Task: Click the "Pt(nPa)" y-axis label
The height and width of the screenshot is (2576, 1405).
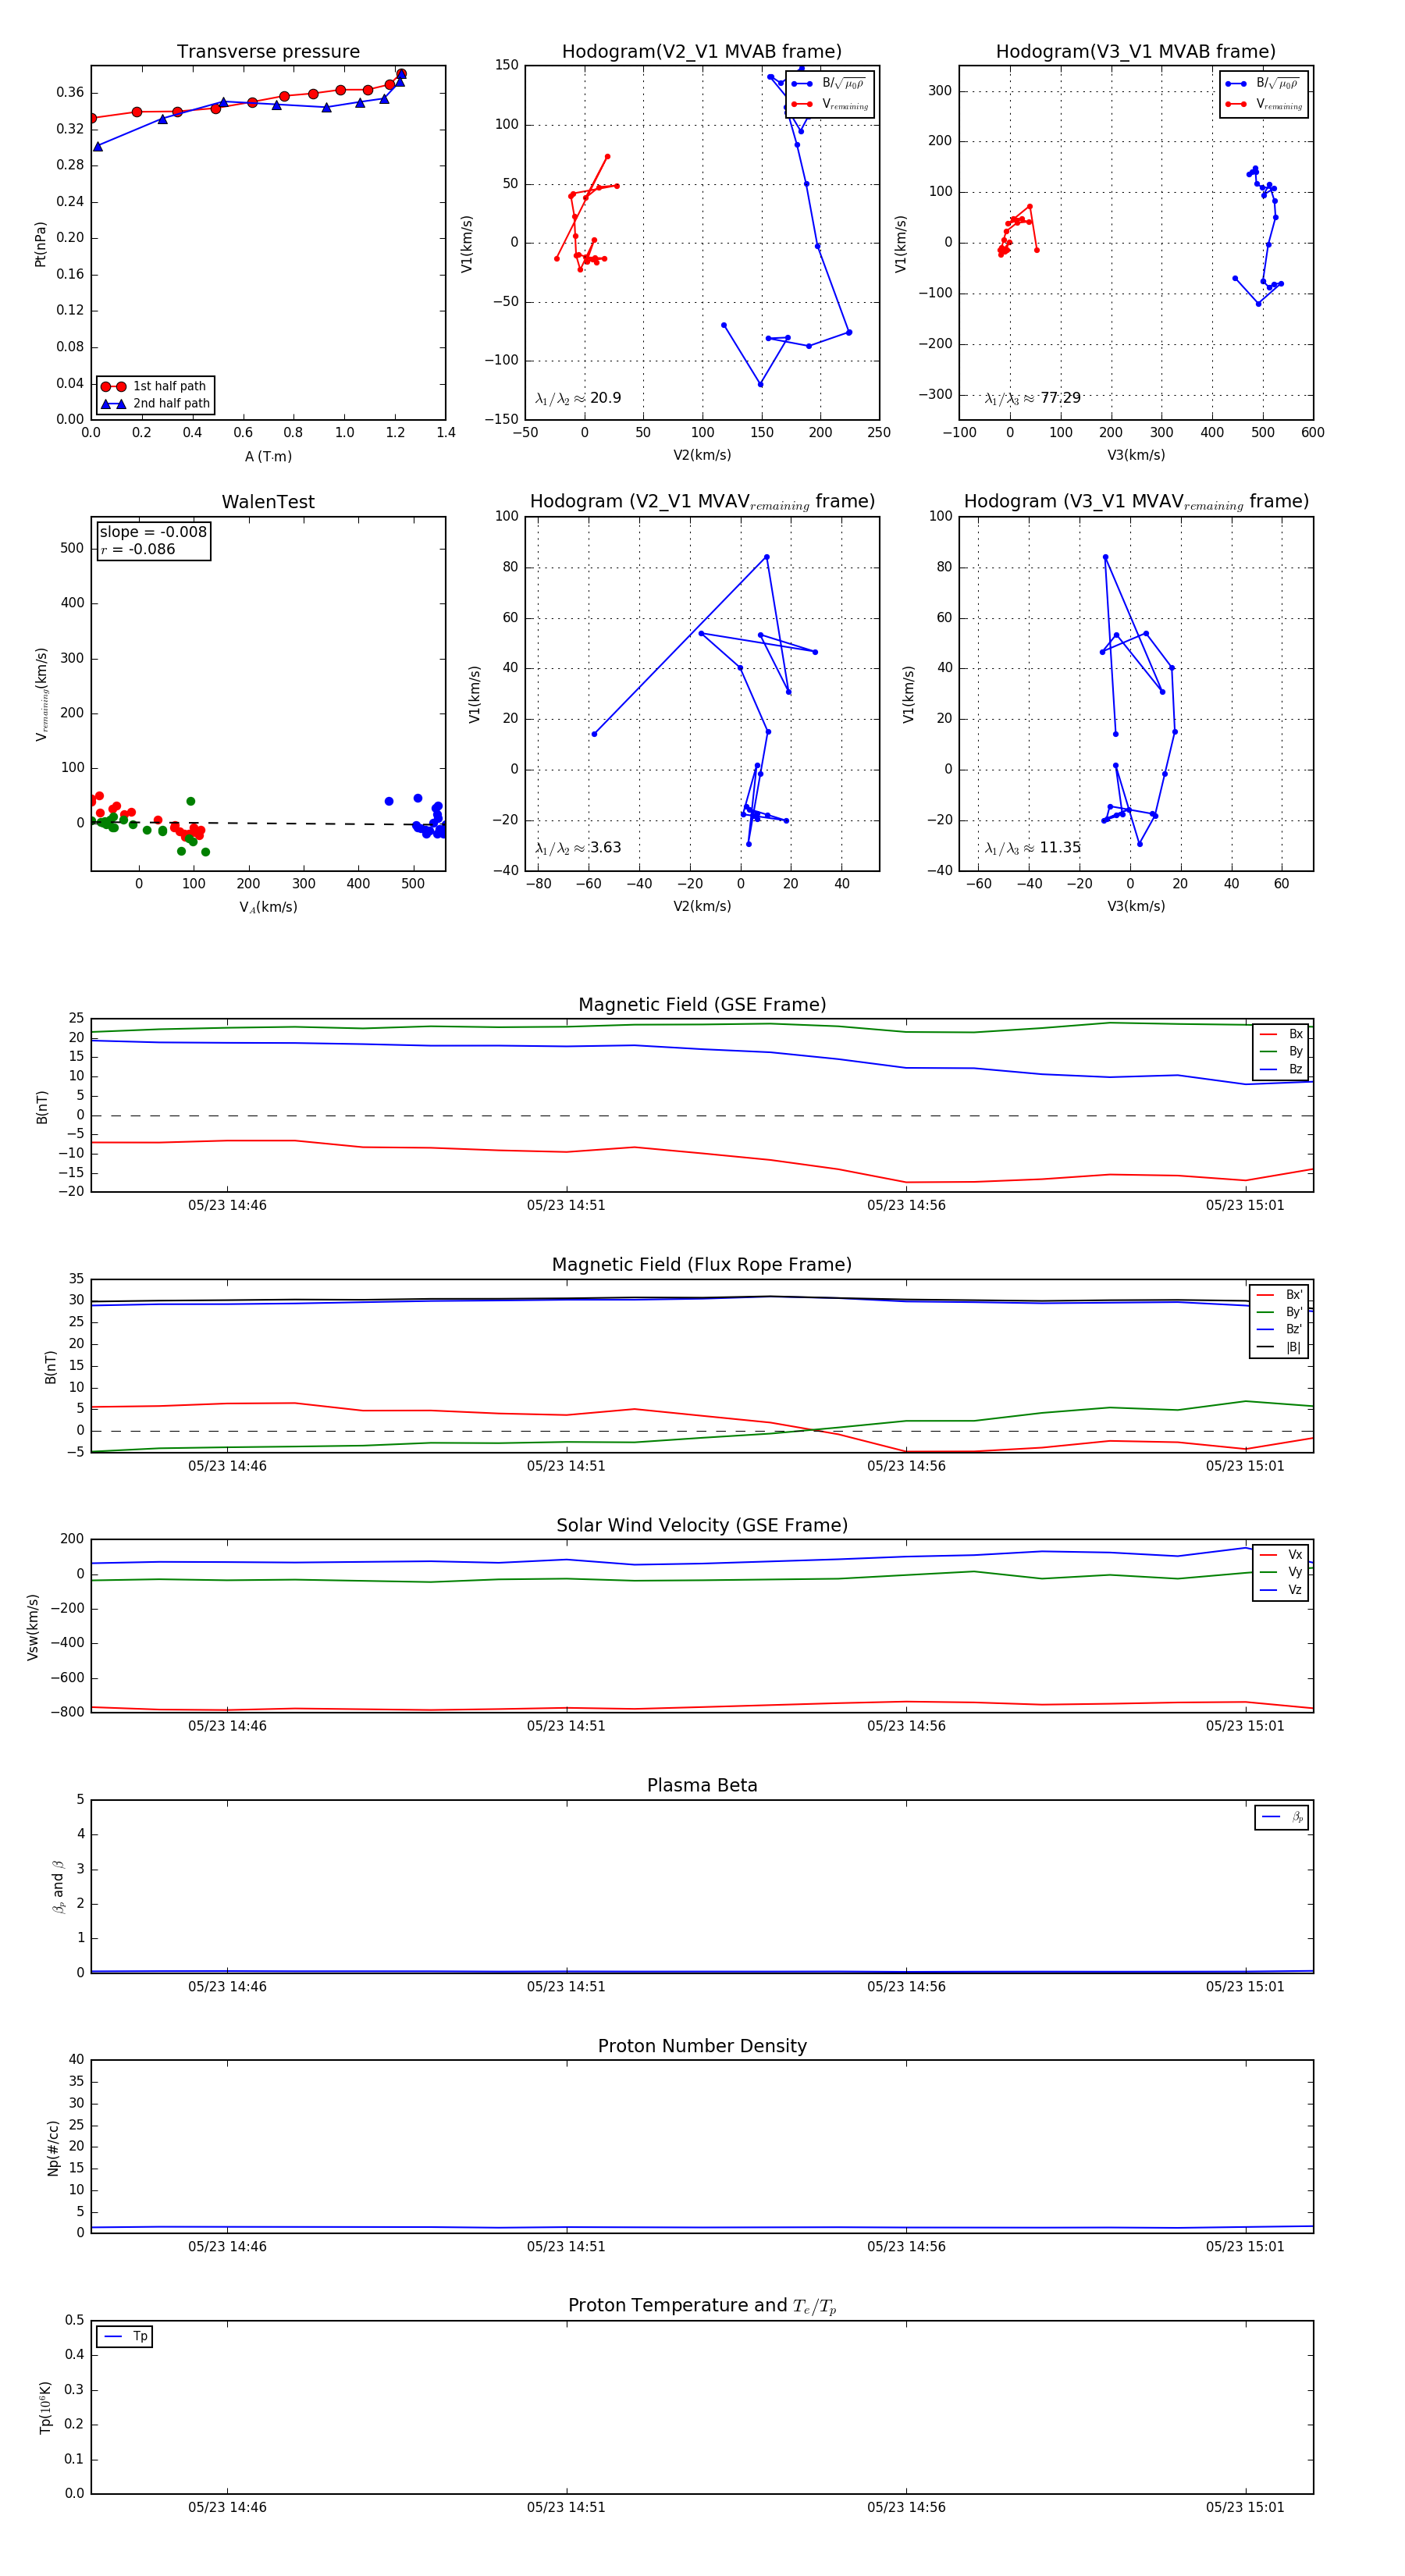Action: coord(41,243)
